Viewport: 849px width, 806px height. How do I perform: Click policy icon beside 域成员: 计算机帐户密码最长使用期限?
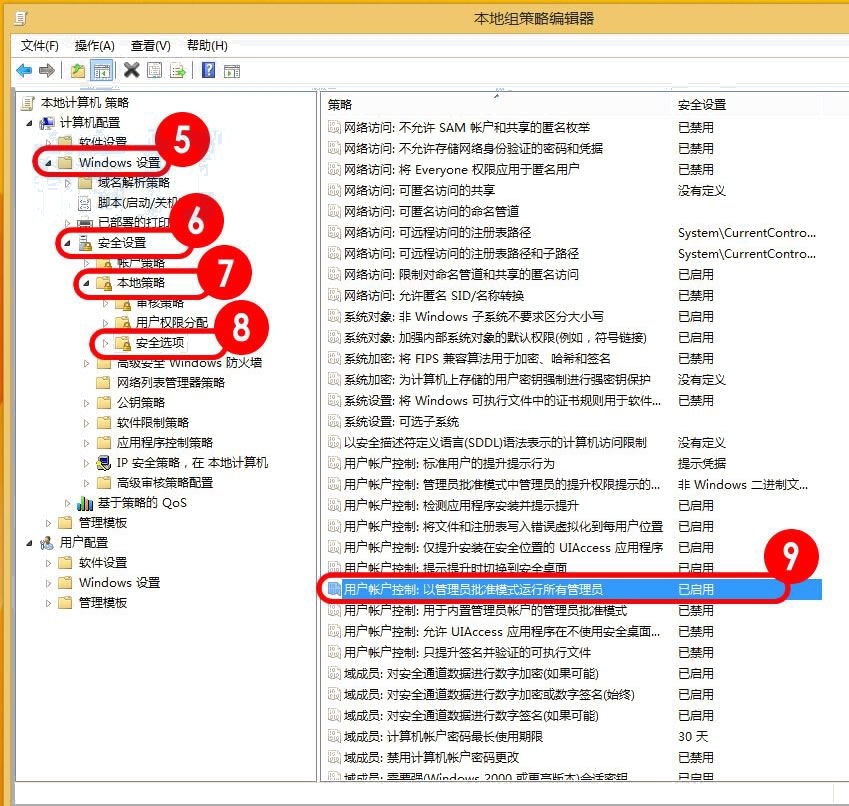[334, 737]
